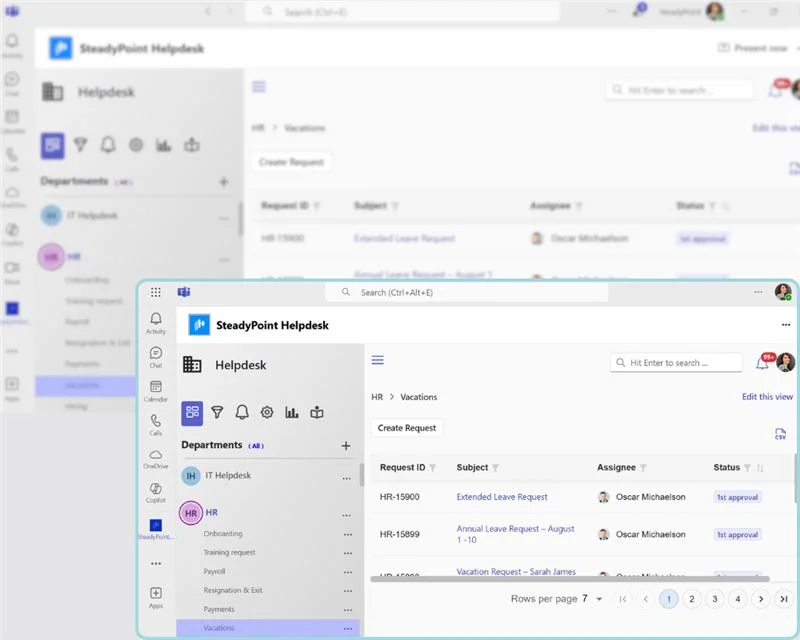Open Payments options ellipsis
Image resolution: width=800 pixels, height=640 pixels.
pyautogui.click(x=348, y=610)
